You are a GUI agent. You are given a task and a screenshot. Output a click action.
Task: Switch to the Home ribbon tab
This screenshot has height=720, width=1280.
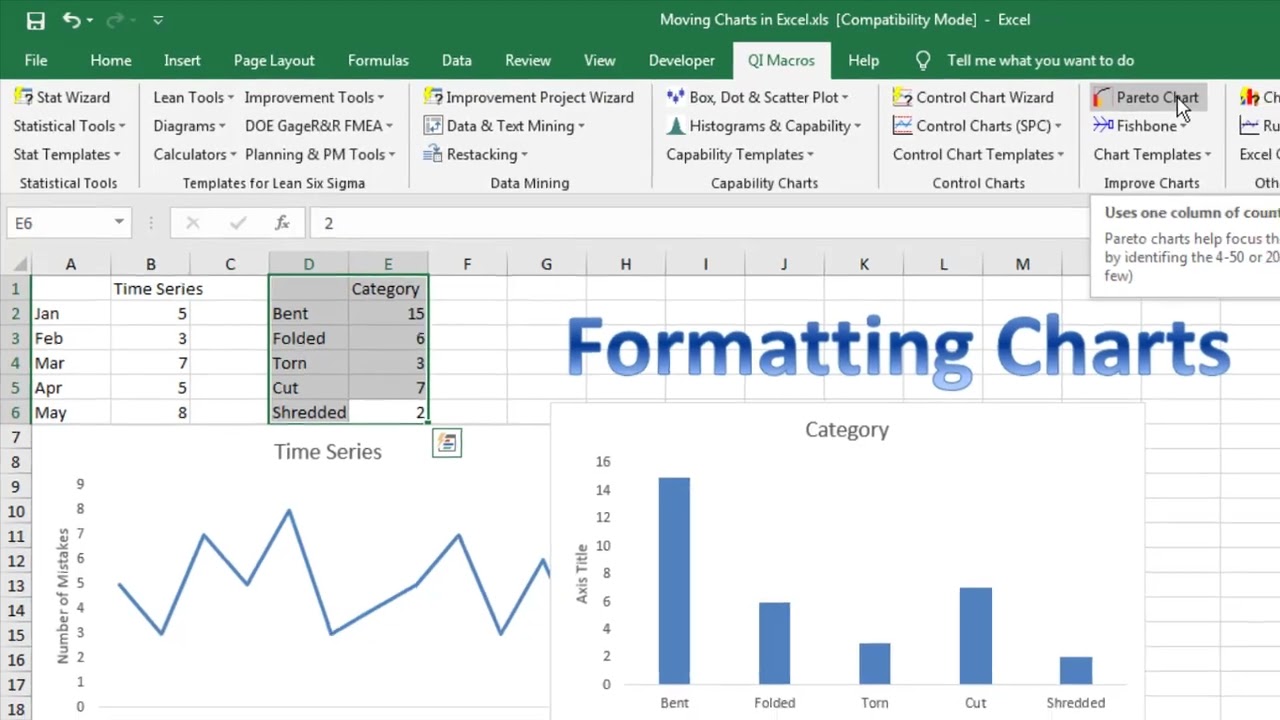click(110, 60)
